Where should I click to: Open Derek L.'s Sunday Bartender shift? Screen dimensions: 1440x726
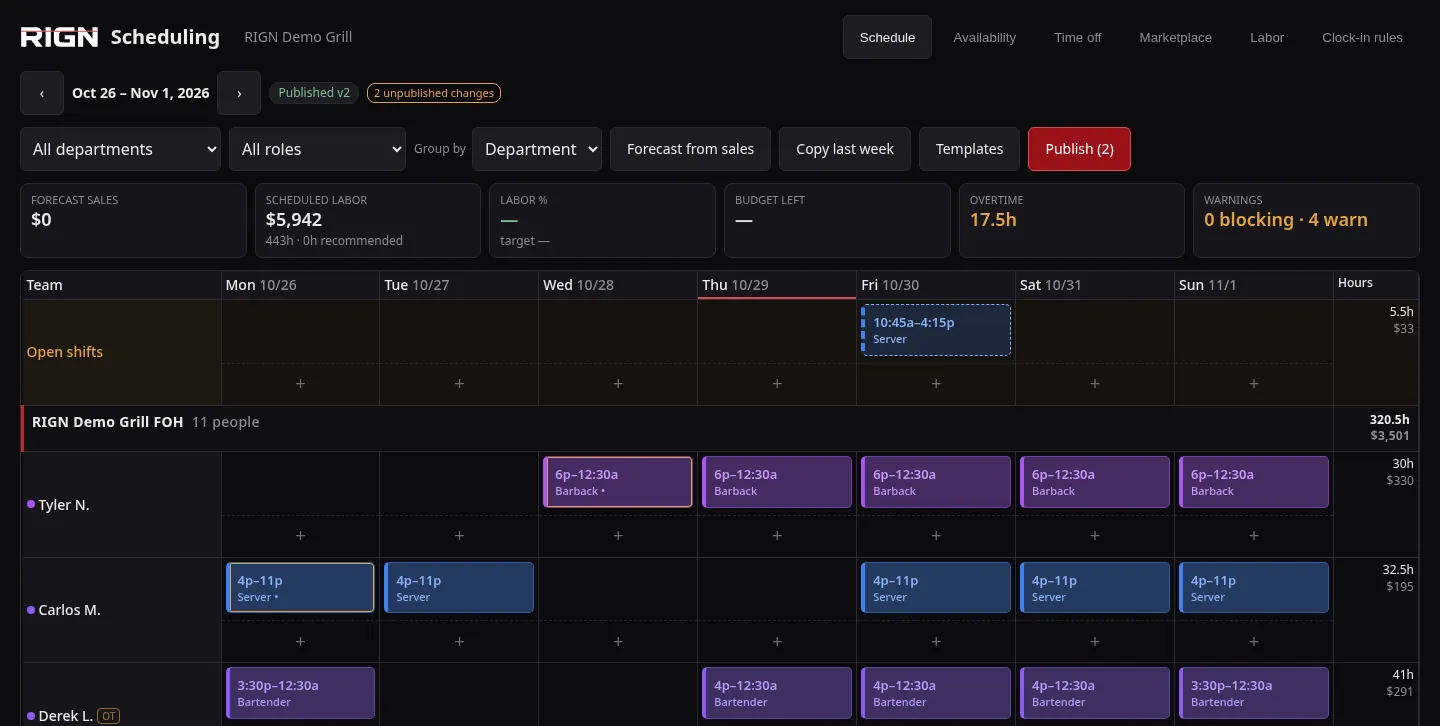point(1254,693)
